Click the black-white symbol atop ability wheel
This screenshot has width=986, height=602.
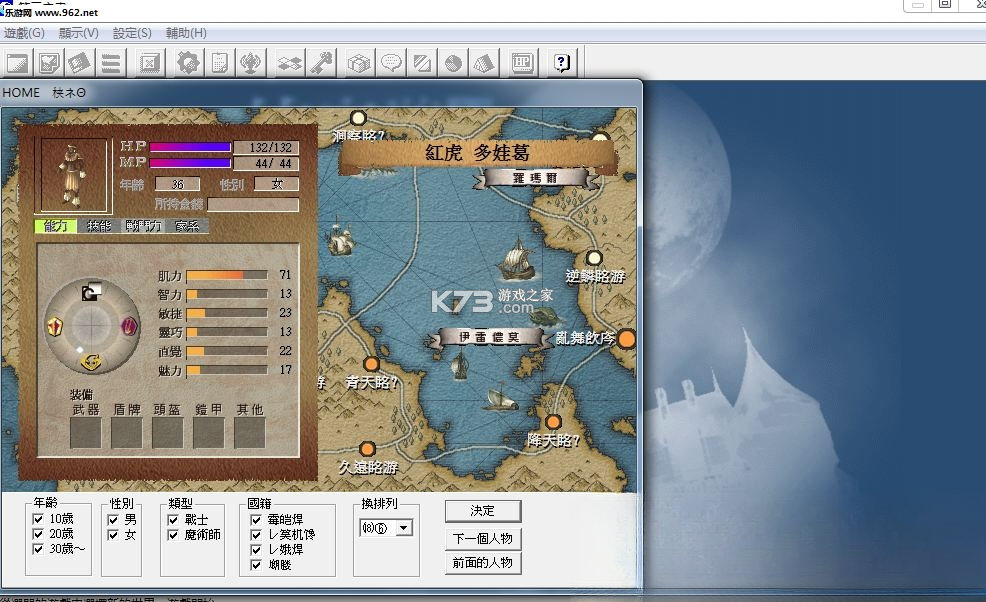(91, 291)
